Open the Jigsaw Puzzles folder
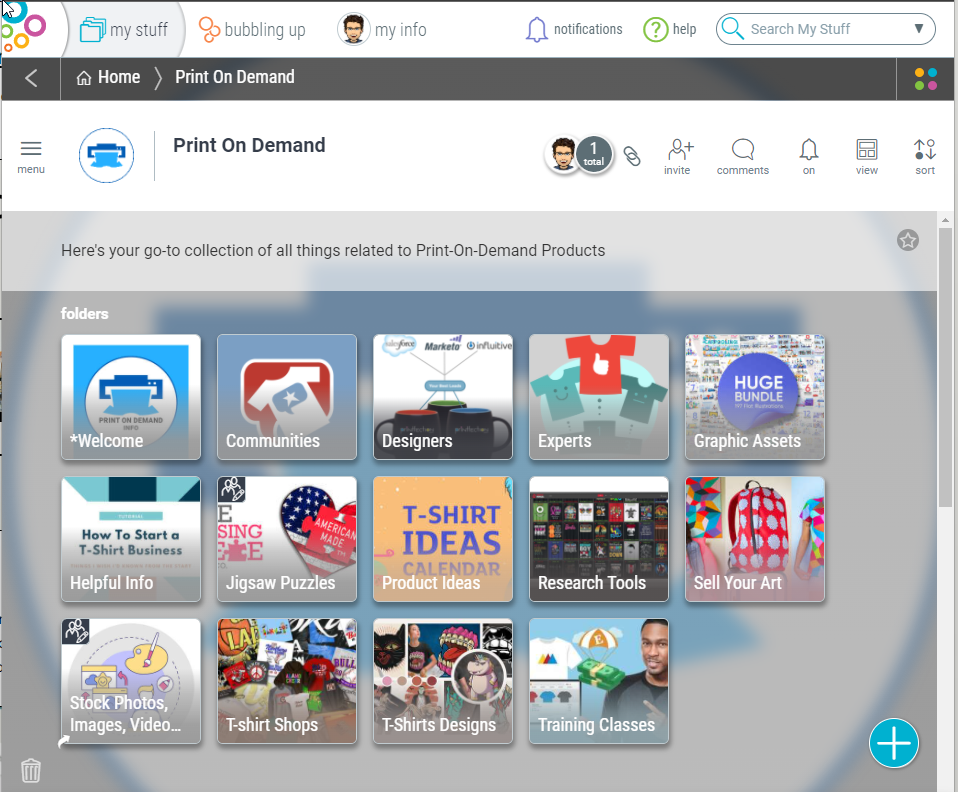 (x=287, y=539)
